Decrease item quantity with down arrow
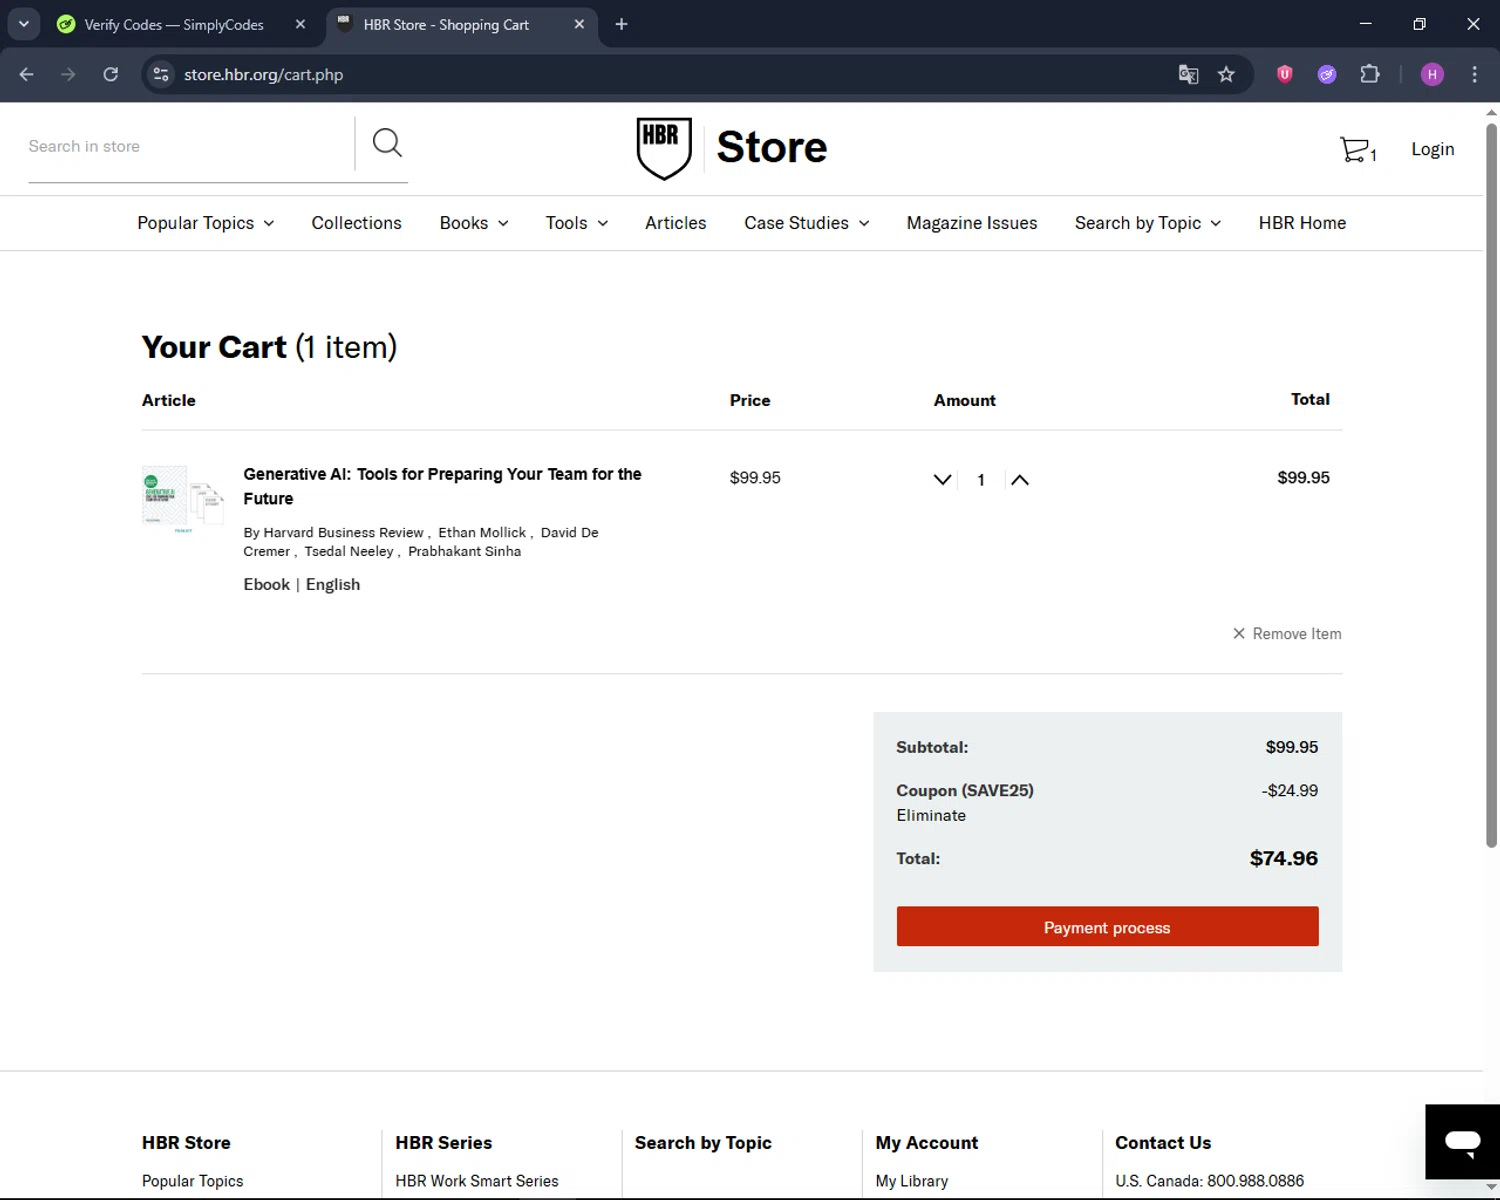 (x=942, y=480)
